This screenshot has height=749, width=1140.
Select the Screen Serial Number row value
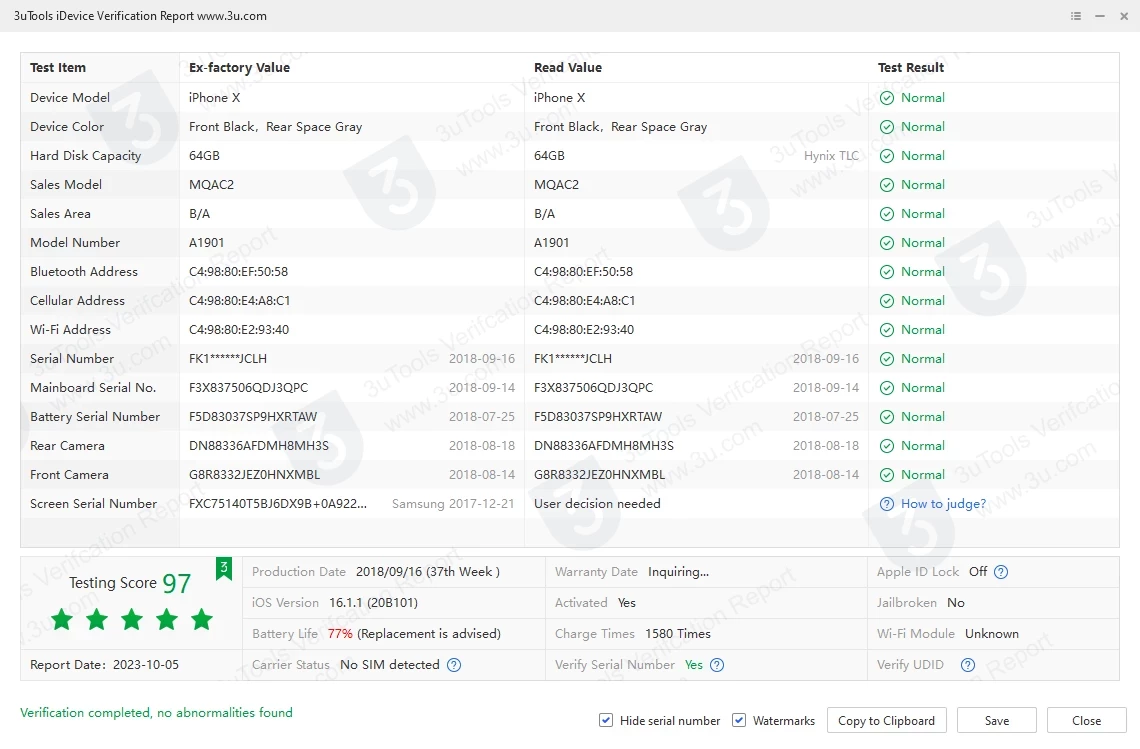click(x=278, y=504)
